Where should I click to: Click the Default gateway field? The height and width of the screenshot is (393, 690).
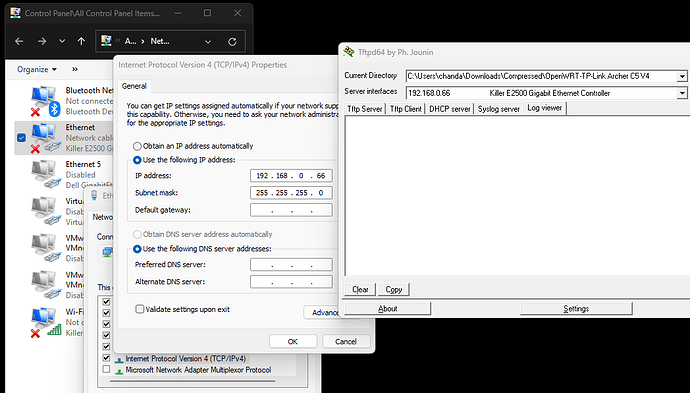click(291, 210)
